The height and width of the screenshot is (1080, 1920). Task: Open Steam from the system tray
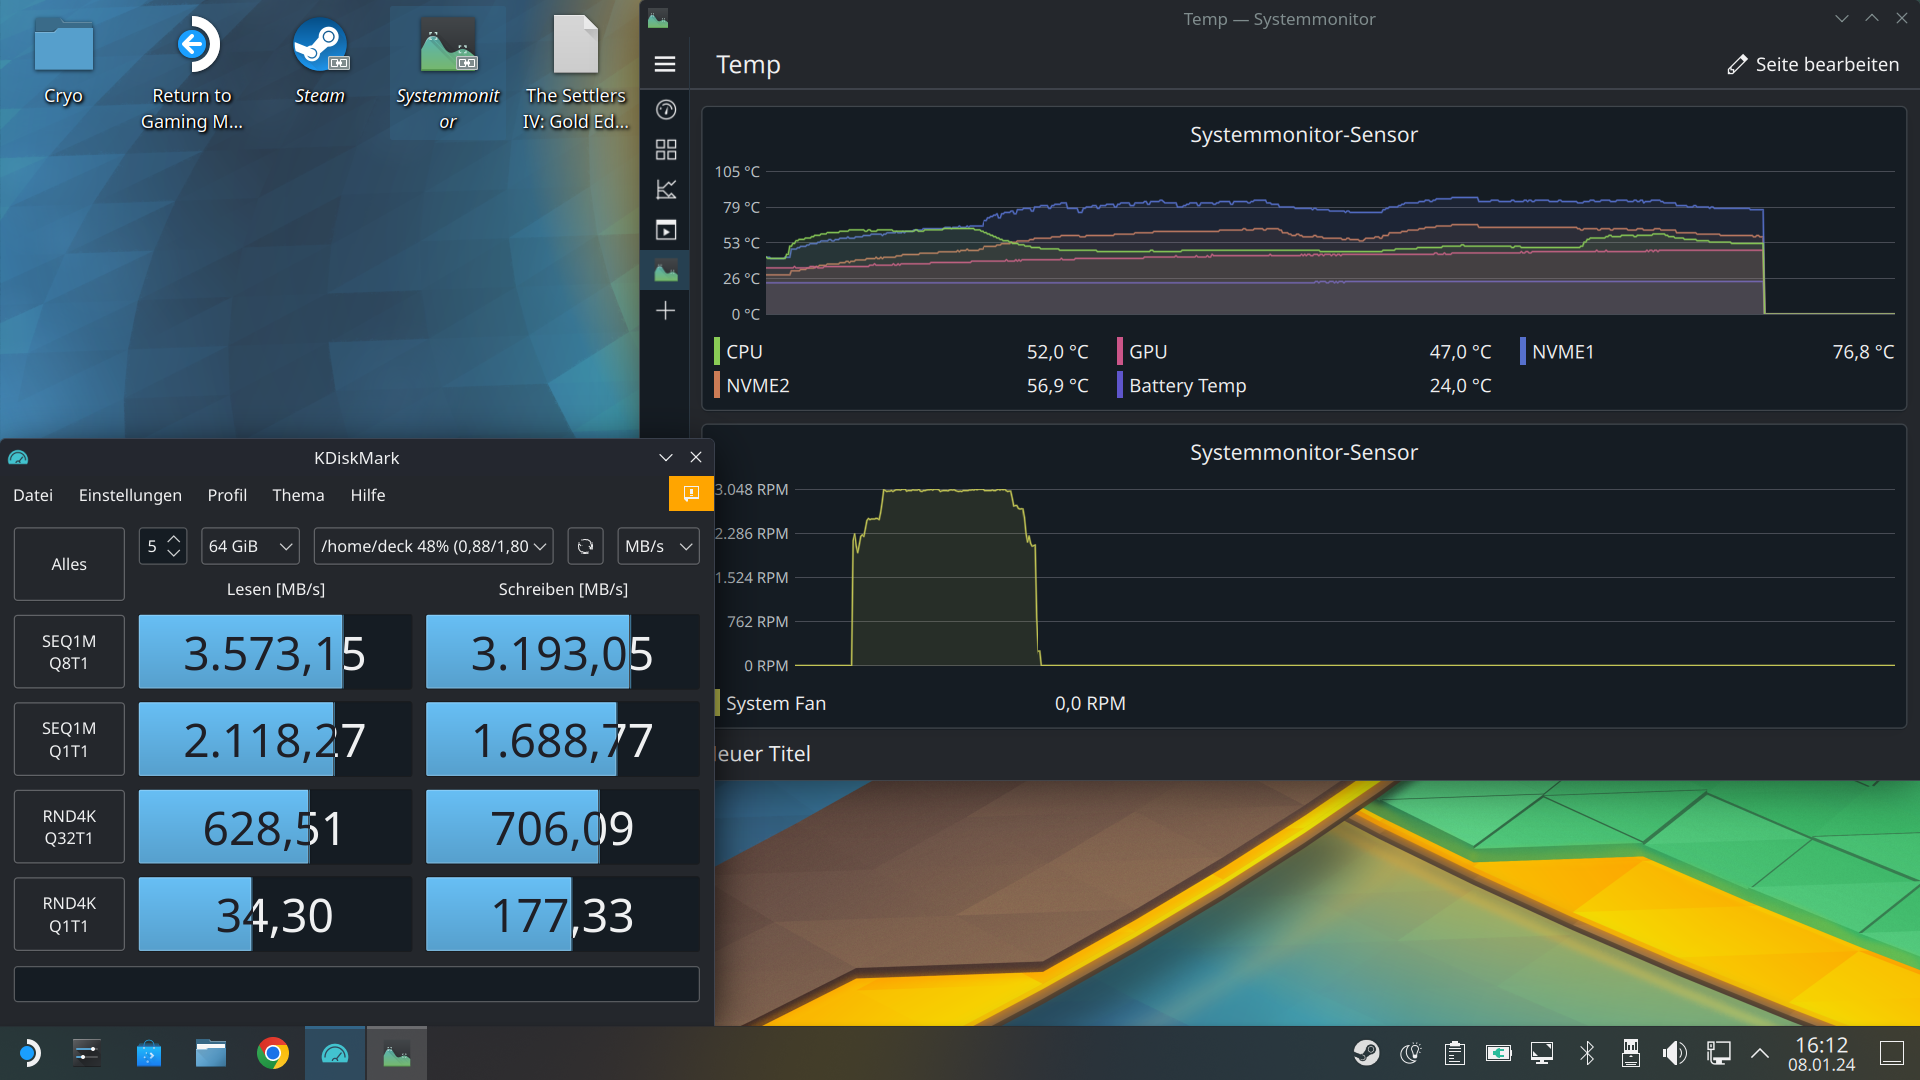point(1366,1053)
